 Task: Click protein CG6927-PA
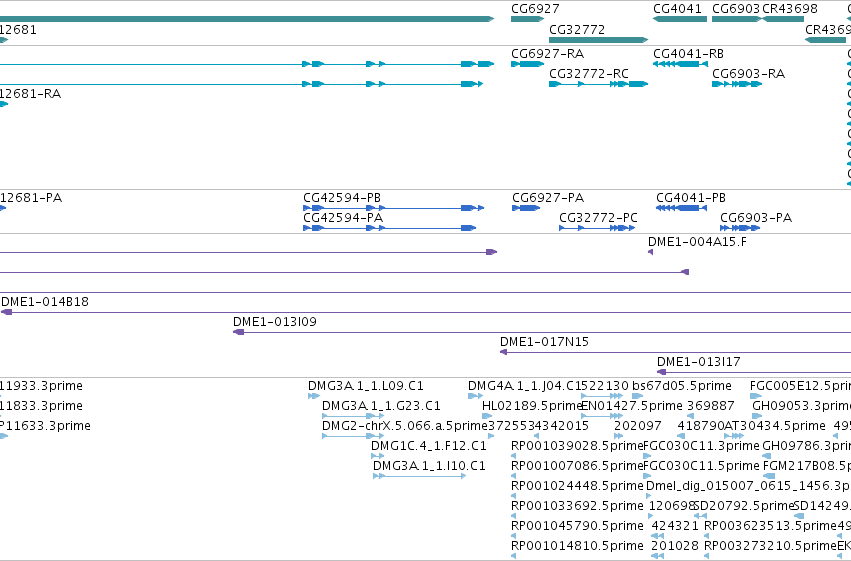(526, 208)
